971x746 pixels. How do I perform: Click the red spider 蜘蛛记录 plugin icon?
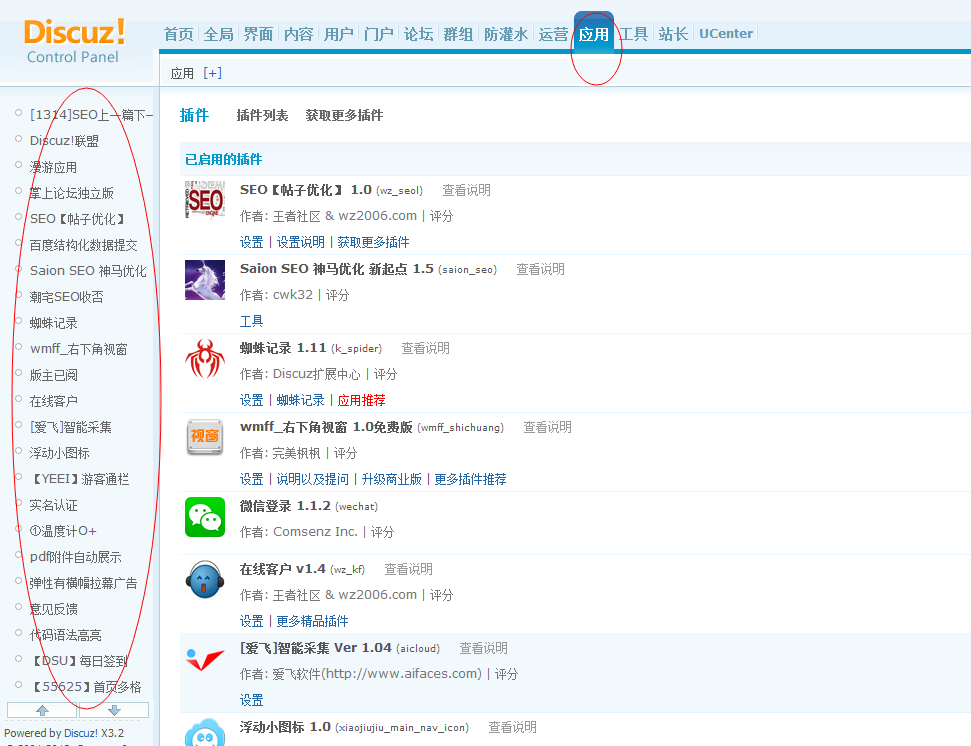point(204,358)
